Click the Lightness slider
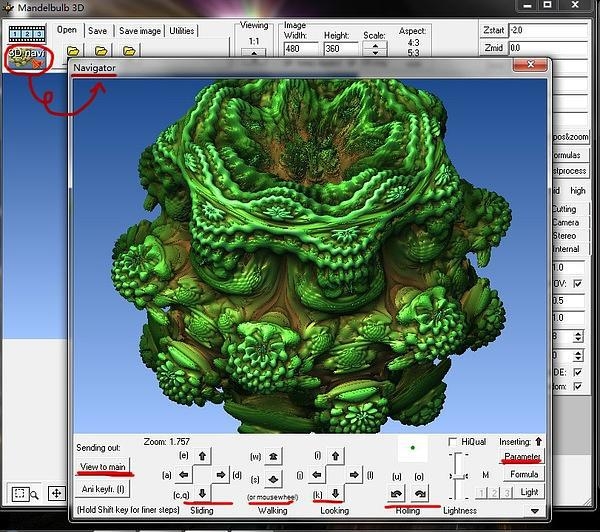The height and width of the screenshot is (532, 600). (x=459, y=478)
